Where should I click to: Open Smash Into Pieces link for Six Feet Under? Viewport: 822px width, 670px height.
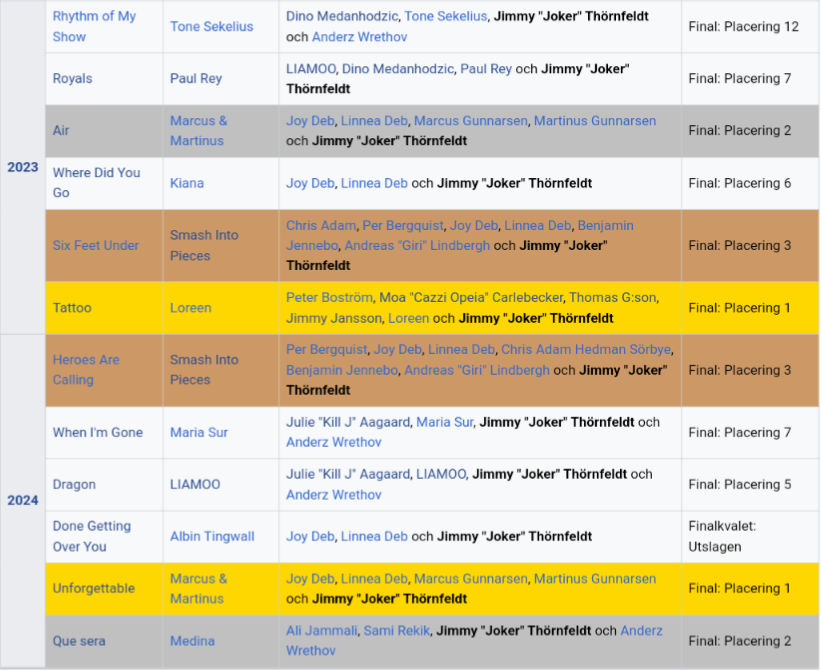point(204,245)
